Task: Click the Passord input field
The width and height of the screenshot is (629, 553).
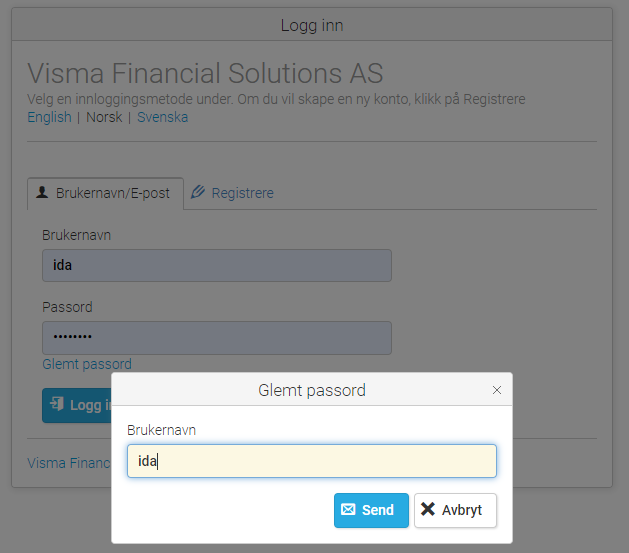Action: tap(217, 338)
